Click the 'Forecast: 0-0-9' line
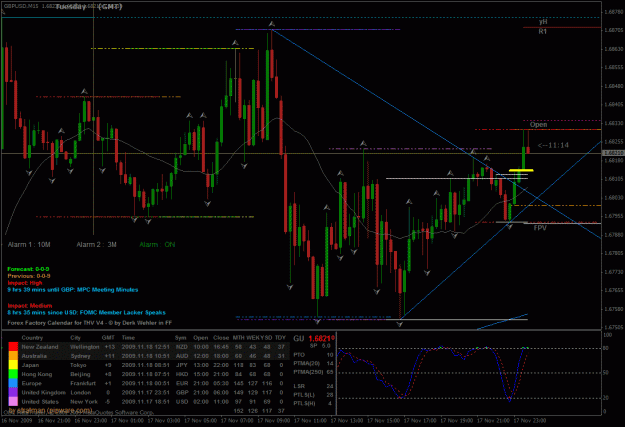The width and height of the screenshot is (625, 427). pos(28,269)
